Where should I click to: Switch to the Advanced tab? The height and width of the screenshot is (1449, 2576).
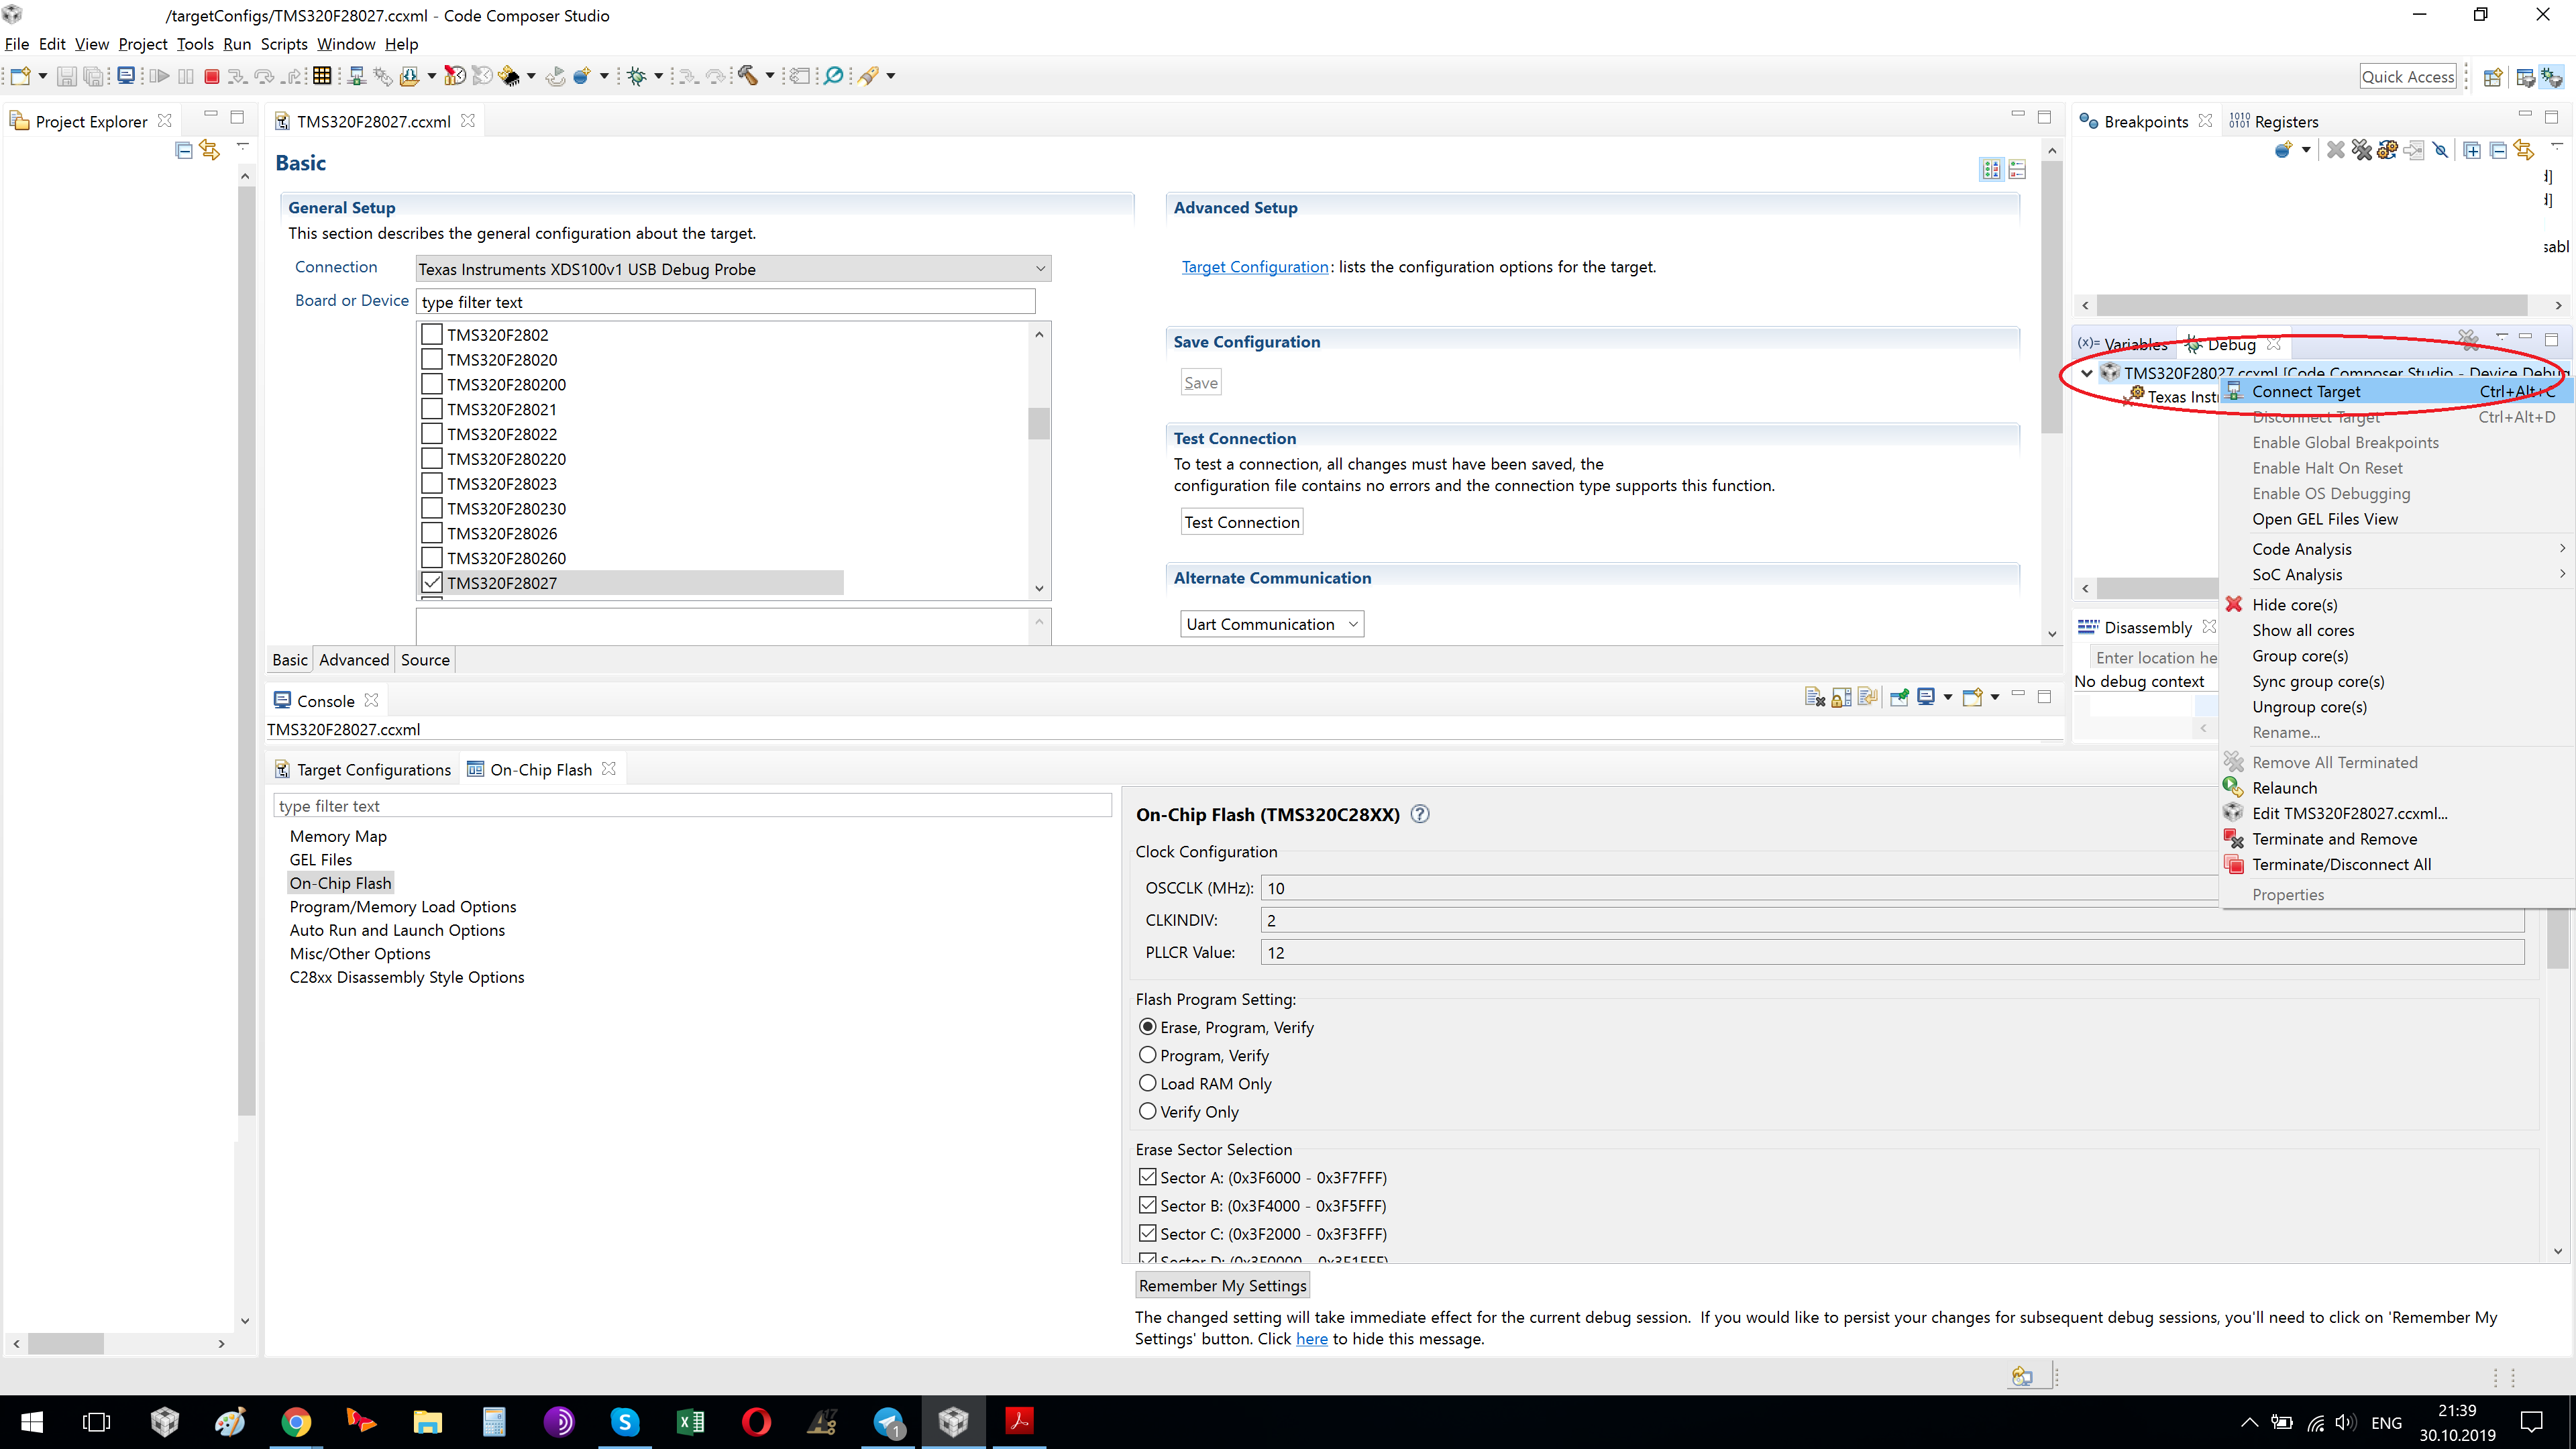(x=354, y=660)
